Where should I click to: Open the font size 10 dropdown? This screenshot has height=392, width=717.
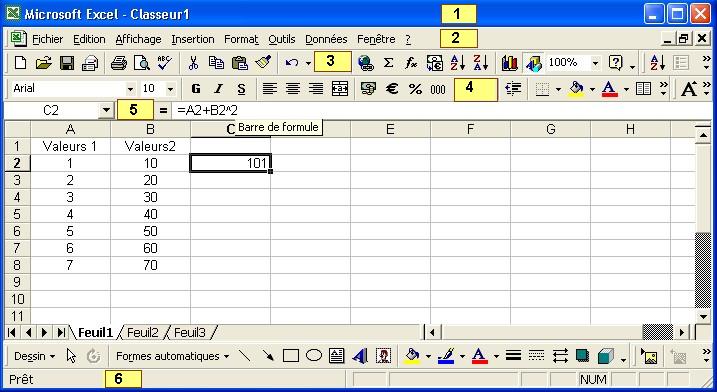(x=170, y=89)
